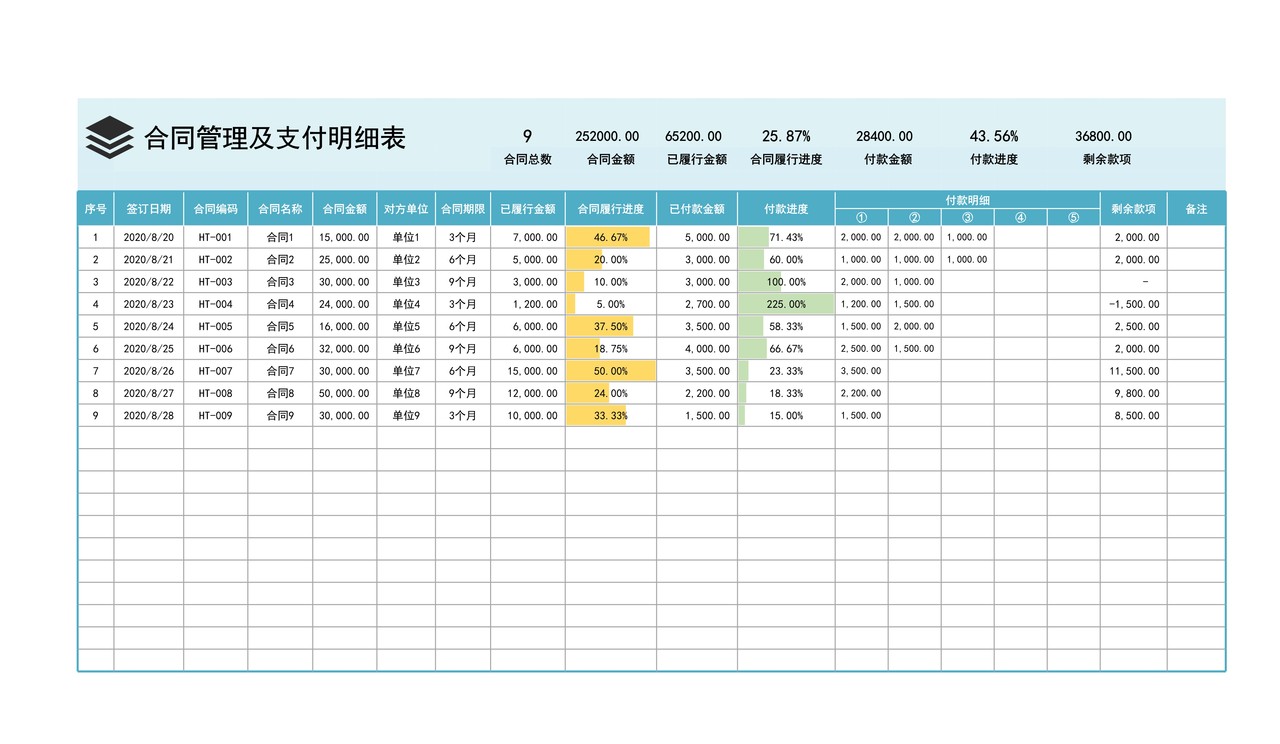The width and height of the screenshot is (1280, 744).
Task: Click the 合同名称 column header
Action: point(280,209)
